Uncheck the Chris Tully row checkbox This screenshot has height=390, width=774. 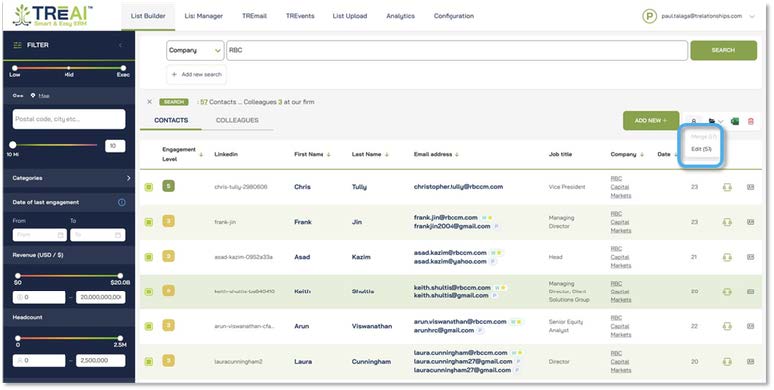tap(149, 187)
